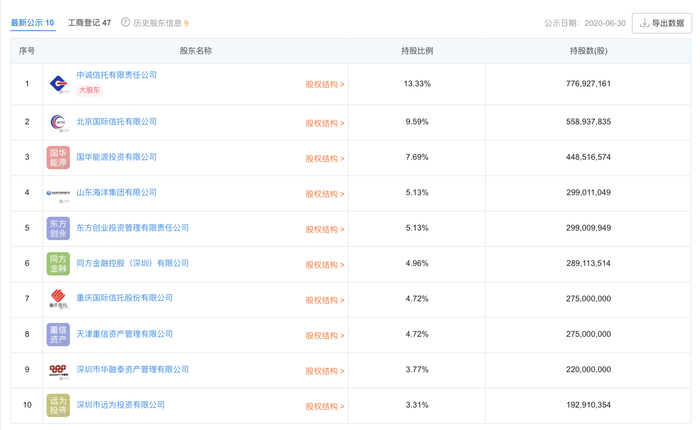The width and height of the screenshot is (700, 430).
Task: Open the 历史股东信息 tab
Action: point(161,23)
